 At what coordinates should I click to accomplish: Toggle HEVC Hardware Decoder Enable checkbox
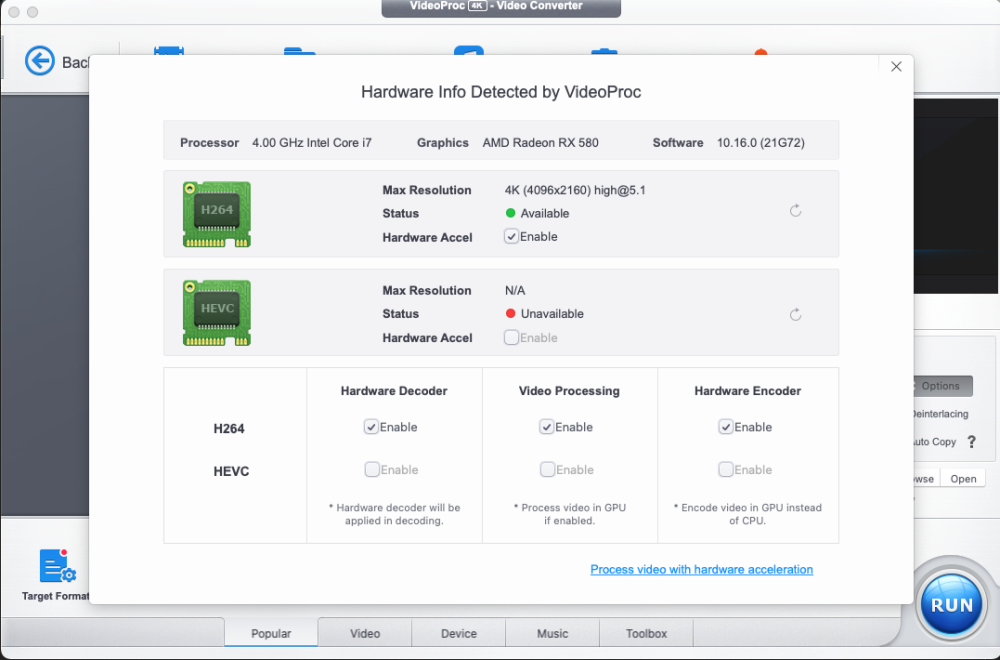(x=372, y=469)
